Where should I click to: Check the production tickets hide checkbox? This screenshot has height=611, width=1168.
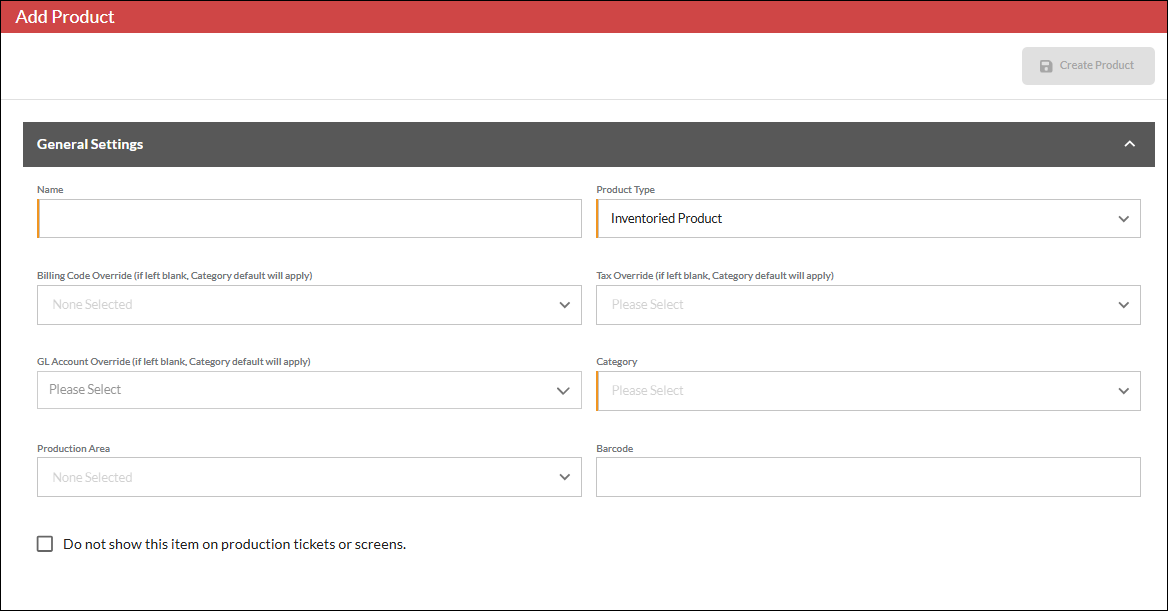45,544
